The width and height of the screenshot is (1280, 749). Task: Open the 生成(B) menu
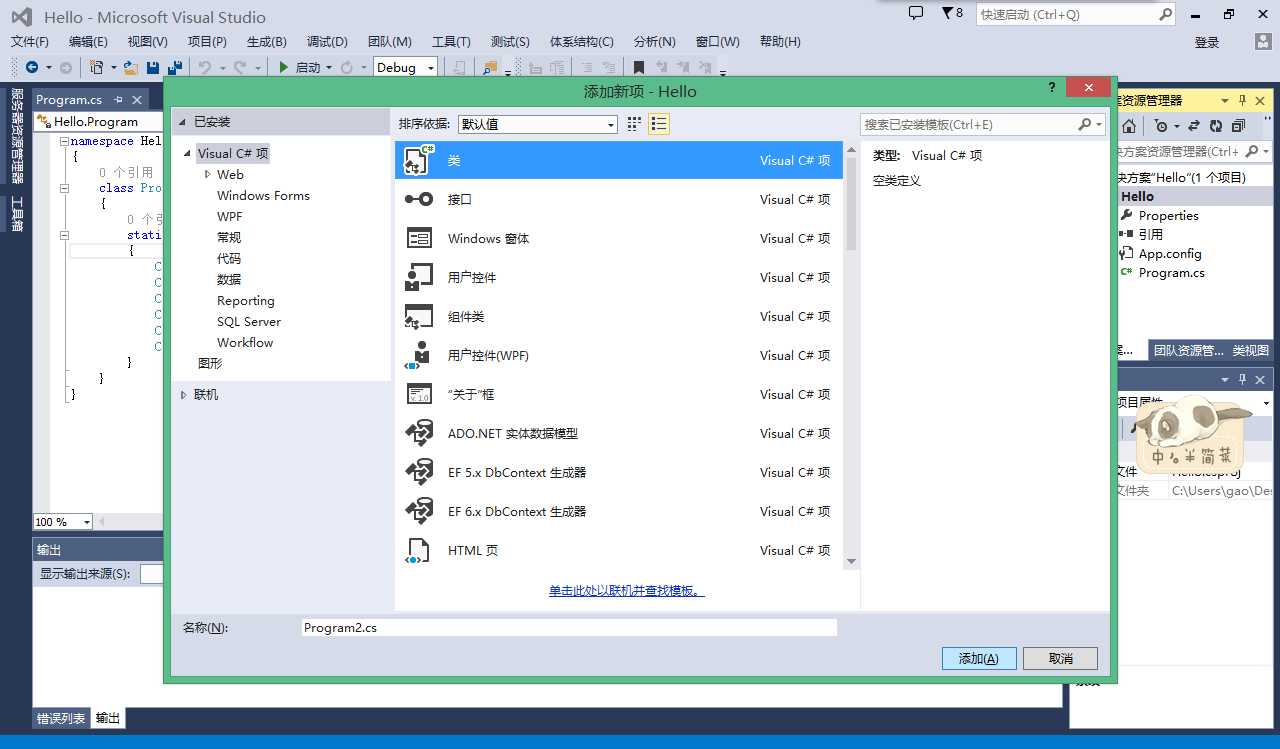pyautogui.click(x=267, y=41)
